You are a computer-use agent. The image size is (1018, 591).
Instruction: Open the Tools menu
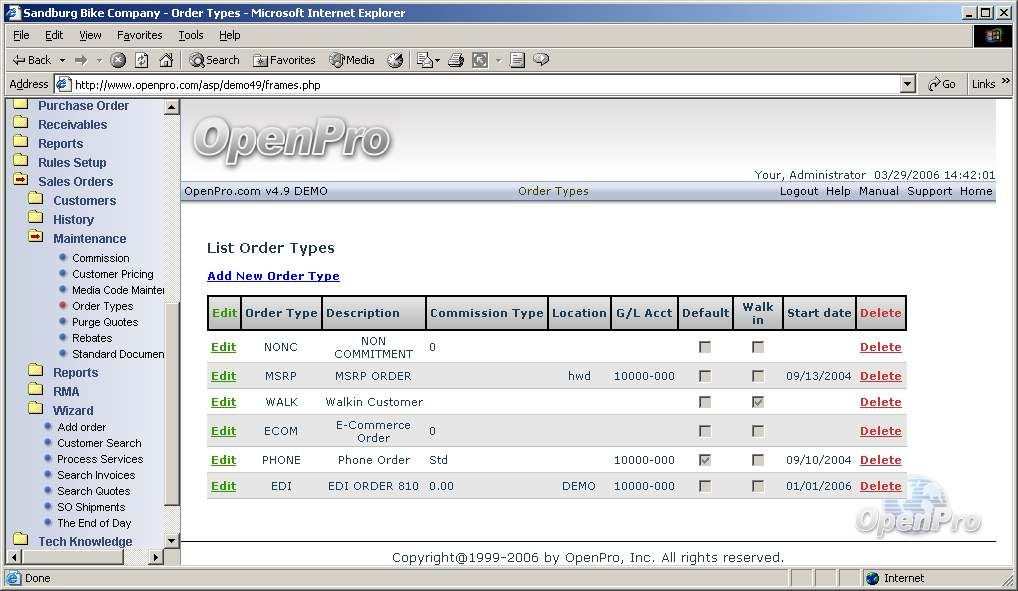point(190,35)
